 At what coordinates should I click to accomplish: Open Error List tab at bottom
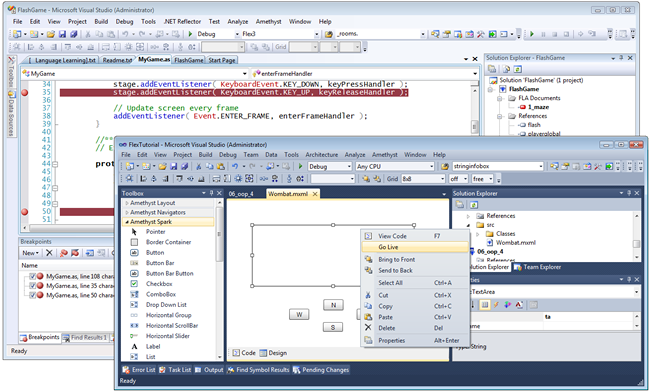(x=139, y=370)
